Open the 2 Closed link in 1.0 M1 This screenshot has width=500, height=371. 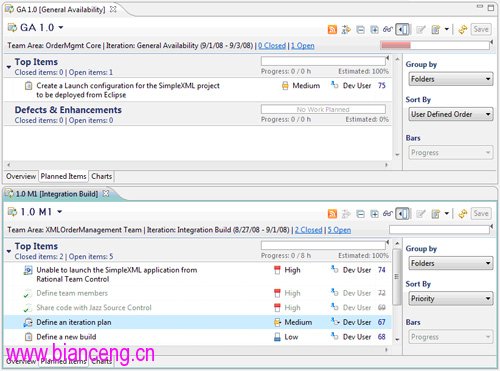coord(309,230)
